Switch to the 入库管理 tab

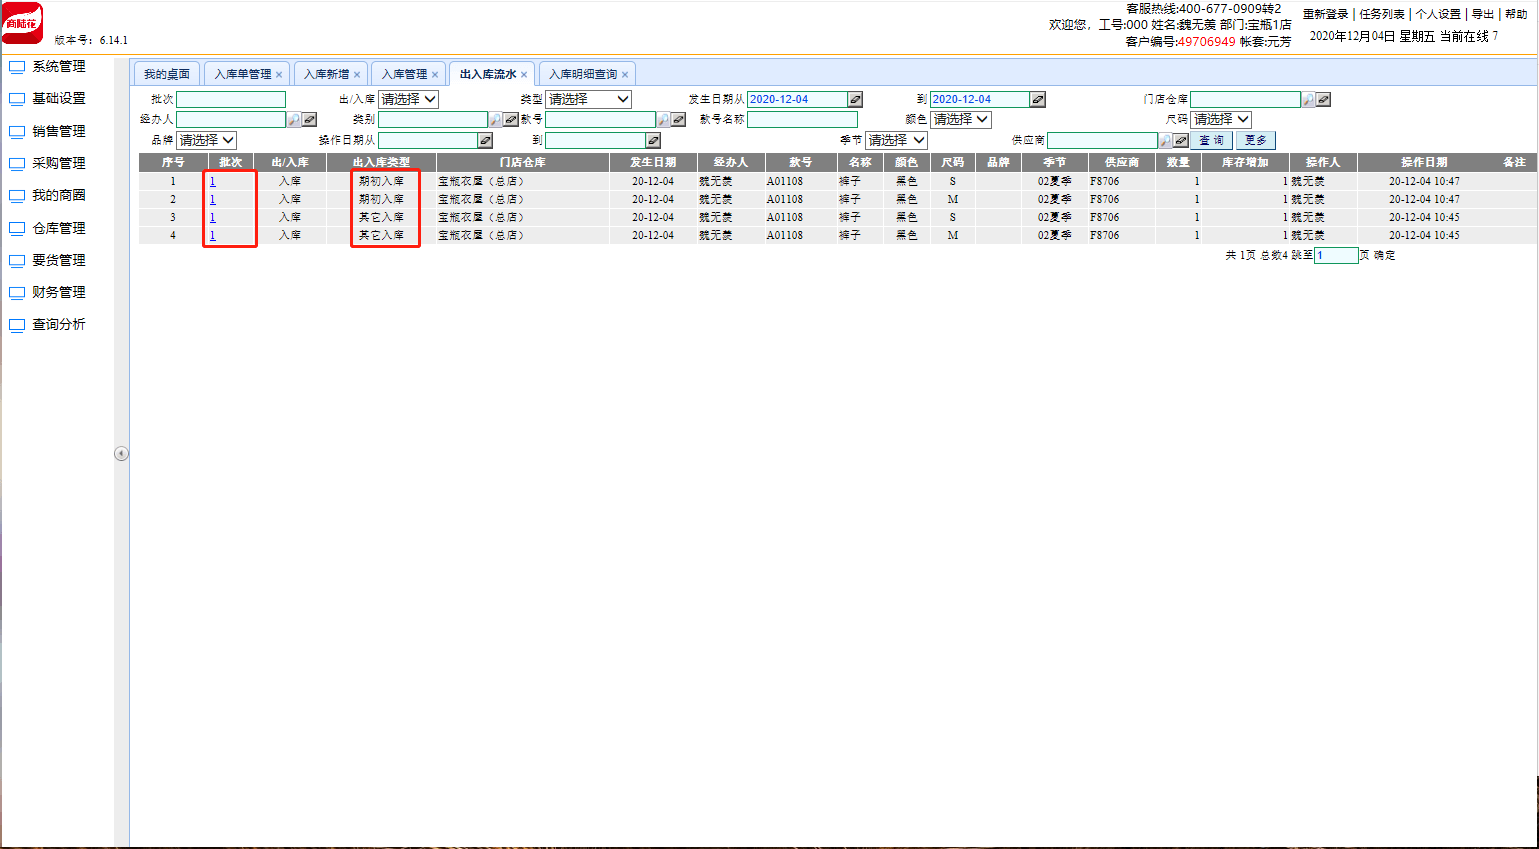point(404,74)
